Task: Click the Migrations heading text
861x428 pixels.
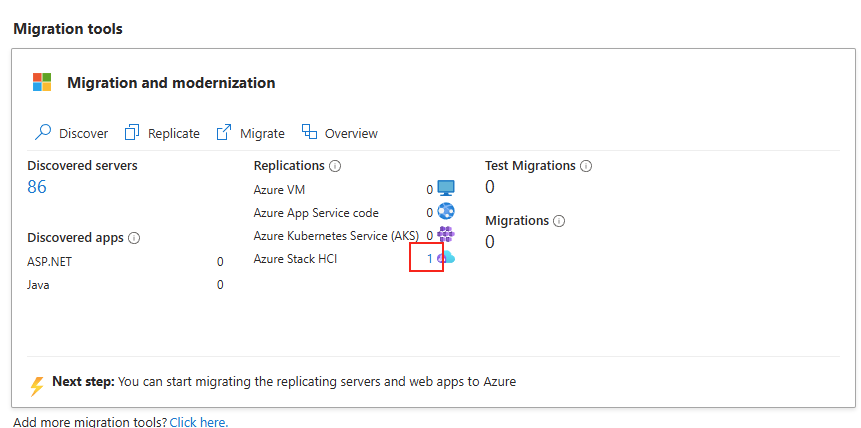Action: [517, 220]
